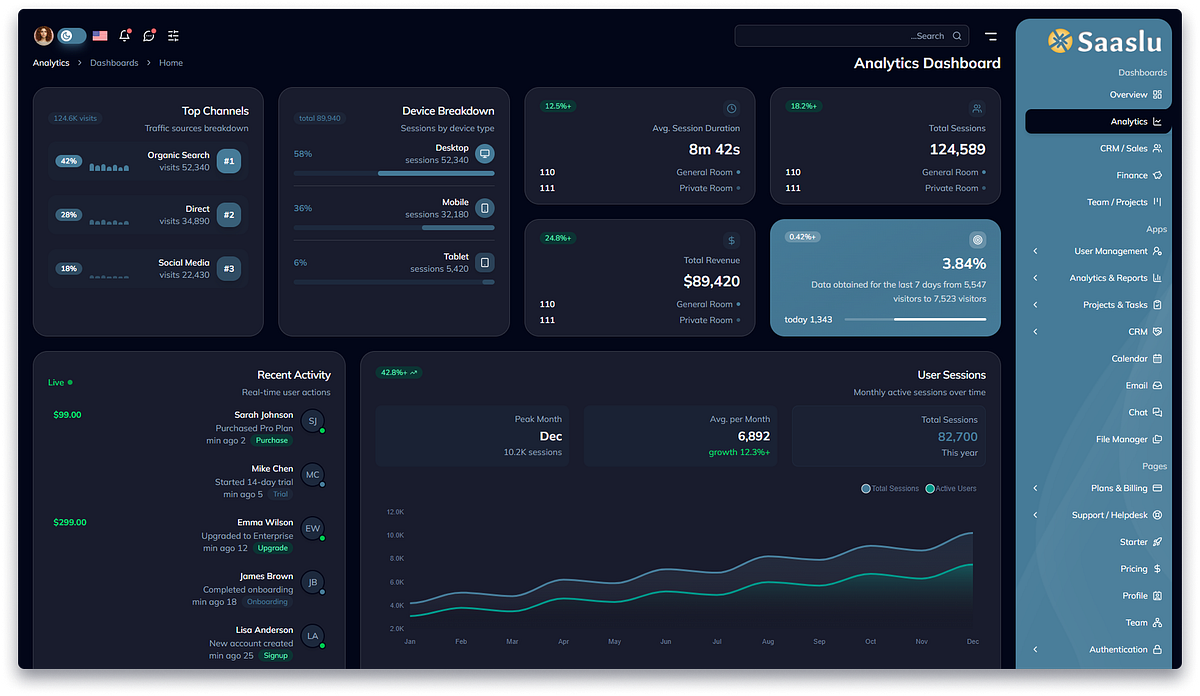Open Overview in the sidebar
This screenshot has height=696, width=1200.
(1097, 95)
